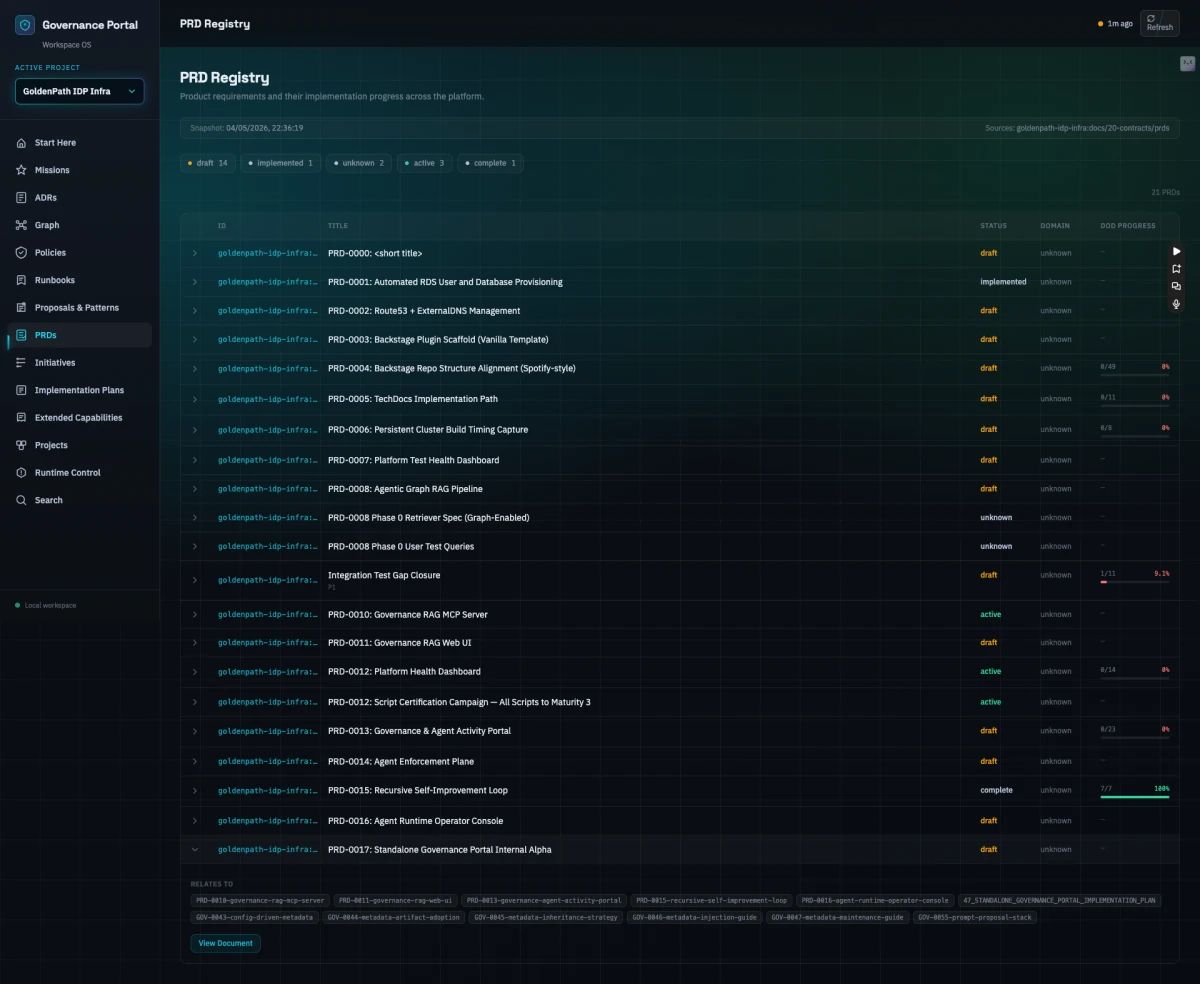Click the Local workspace status text
This screenshot has height=984, width=1200.
pyautogui.click(x=50, y=606)
